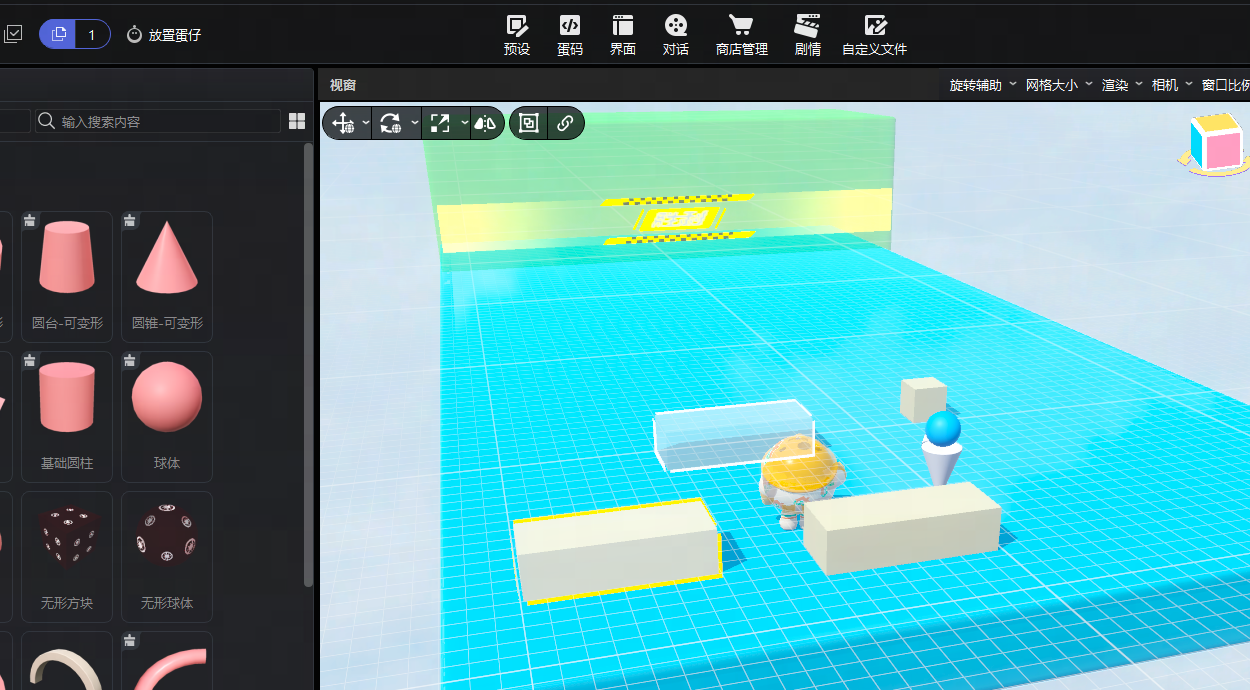Viewport: 1250px width, 690px height.
Task: Click the group objects icon in viewport toolbar
Action: point(529,123)
